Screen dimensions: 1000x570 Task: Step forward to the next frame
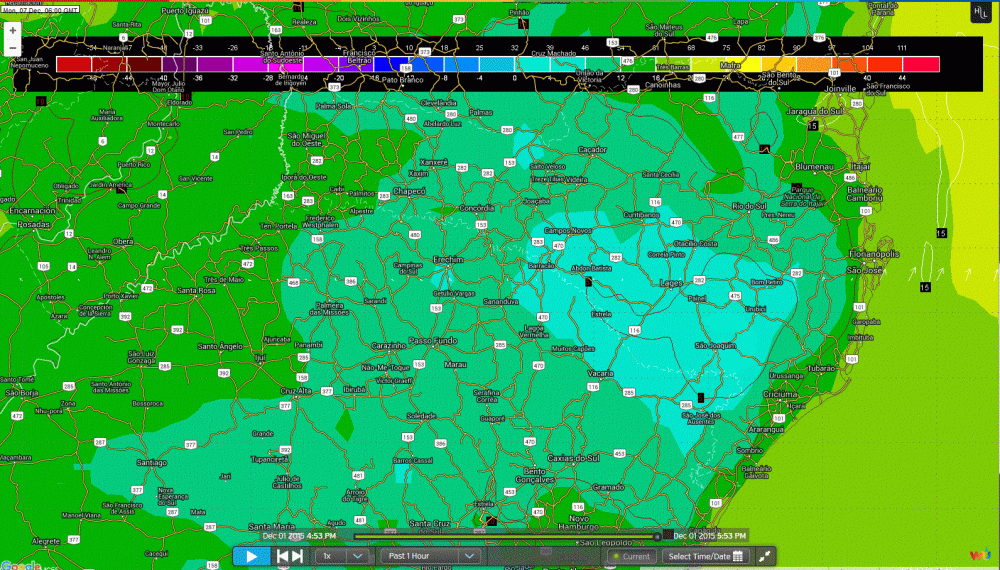click(x=297, y=556)
